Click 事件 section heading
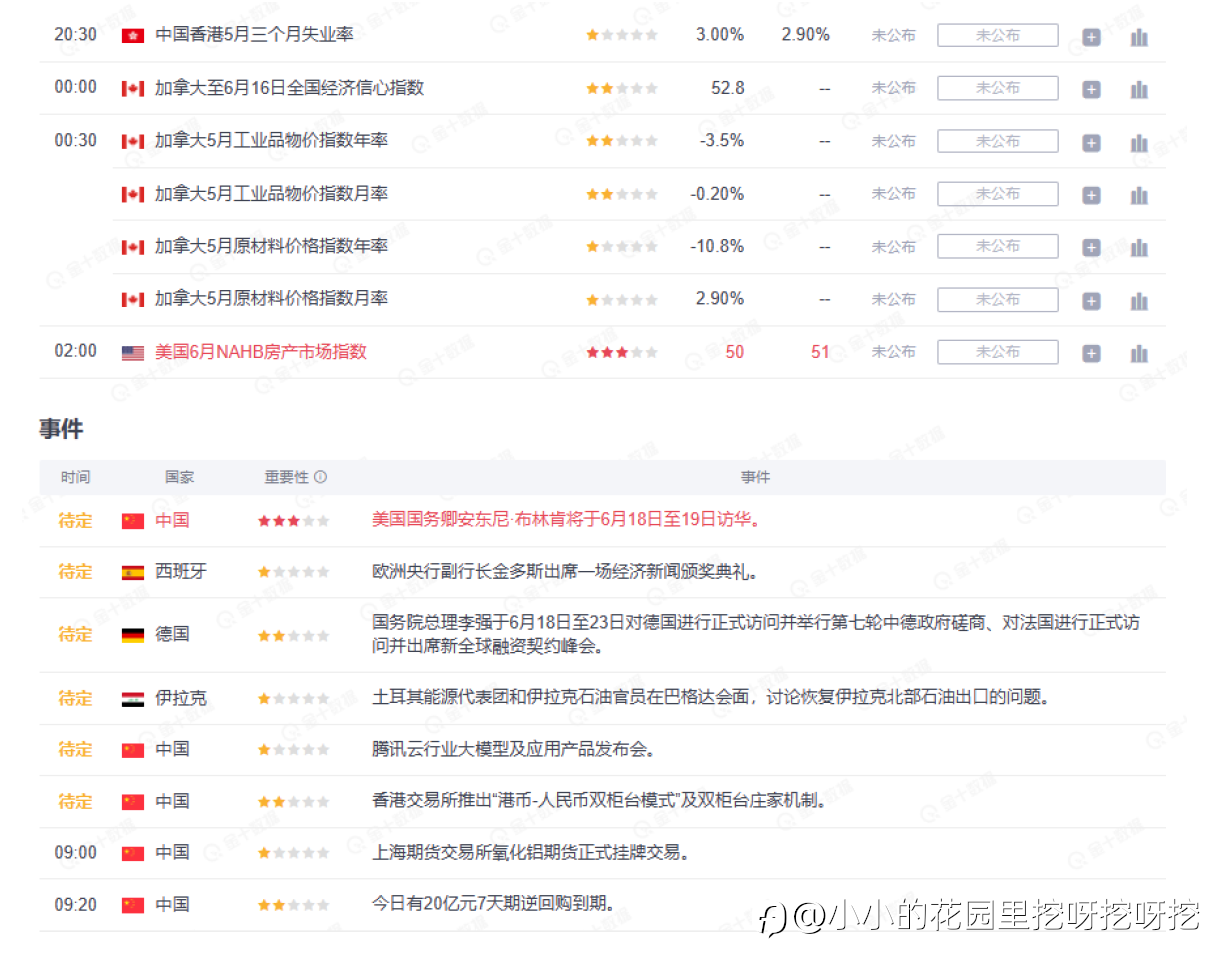This screenshot has height=972, width=1213. [x=61, y=430]
